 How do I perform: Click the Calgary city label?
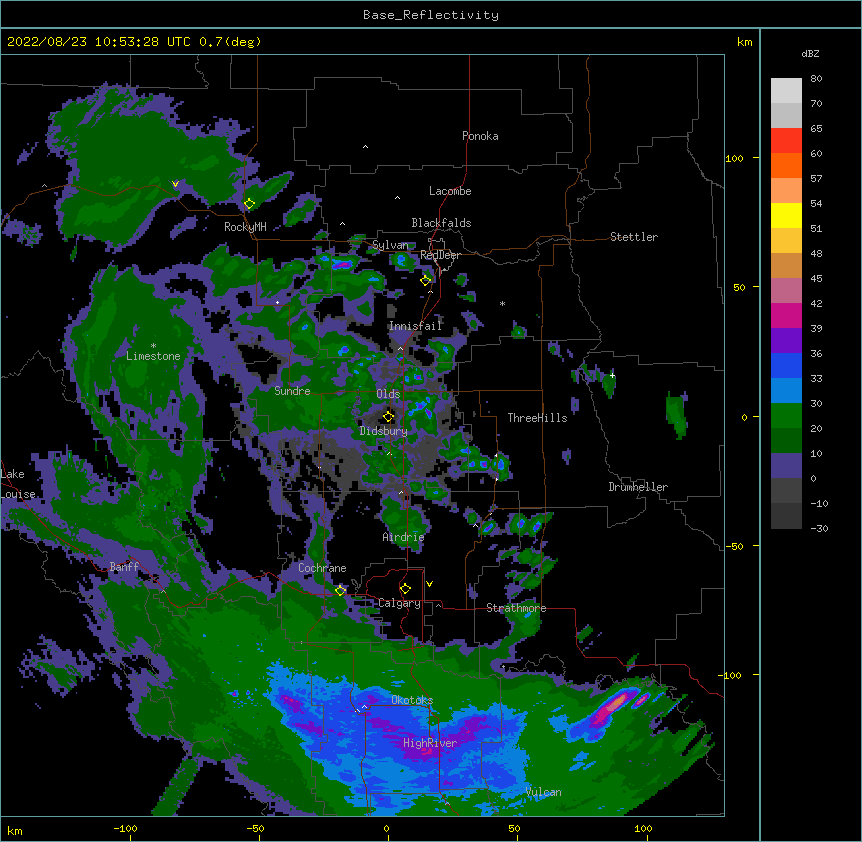399,603
